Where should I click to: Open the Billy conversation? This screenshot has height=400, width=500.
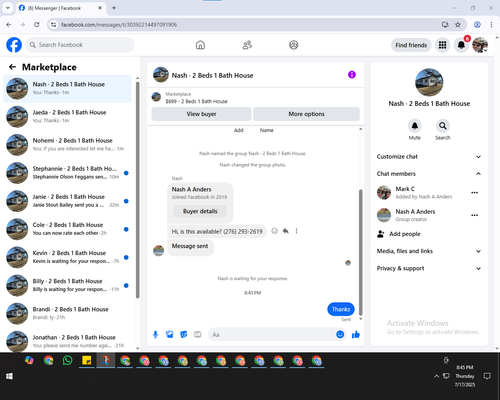[x=68, y=285]
